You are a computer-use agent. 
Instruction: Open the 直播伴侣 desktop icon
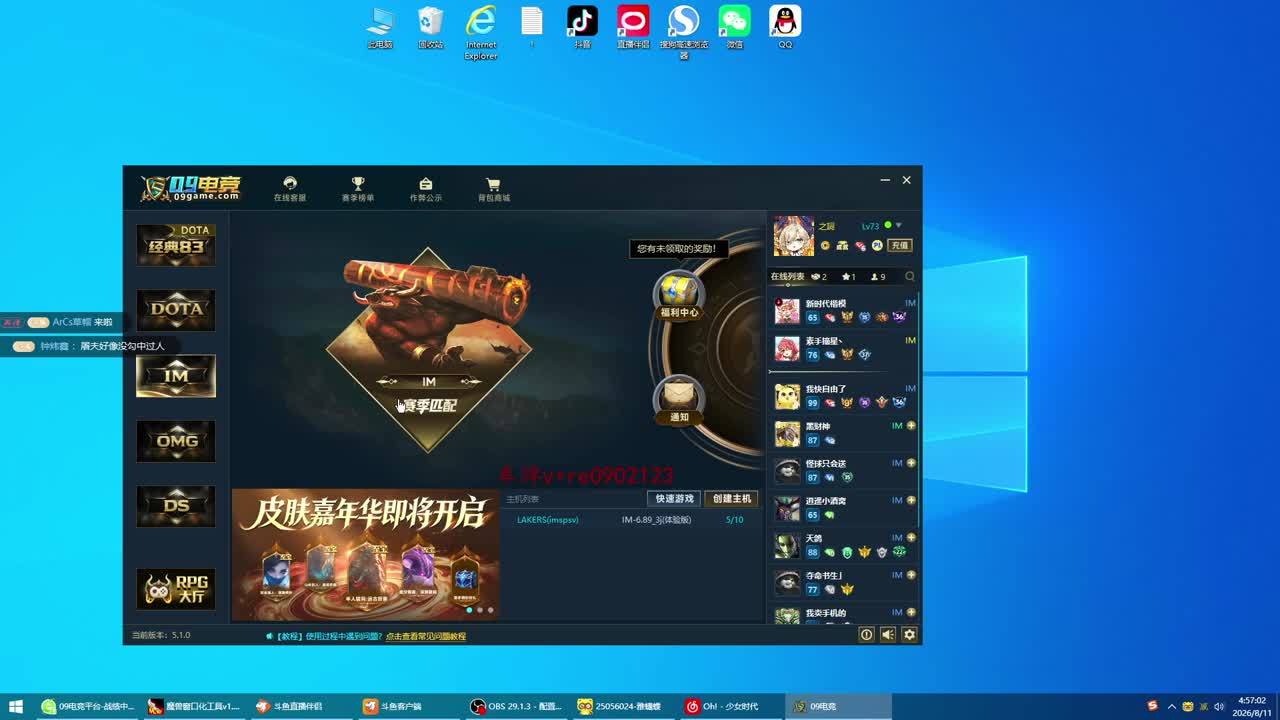click(x=633, y=28)
